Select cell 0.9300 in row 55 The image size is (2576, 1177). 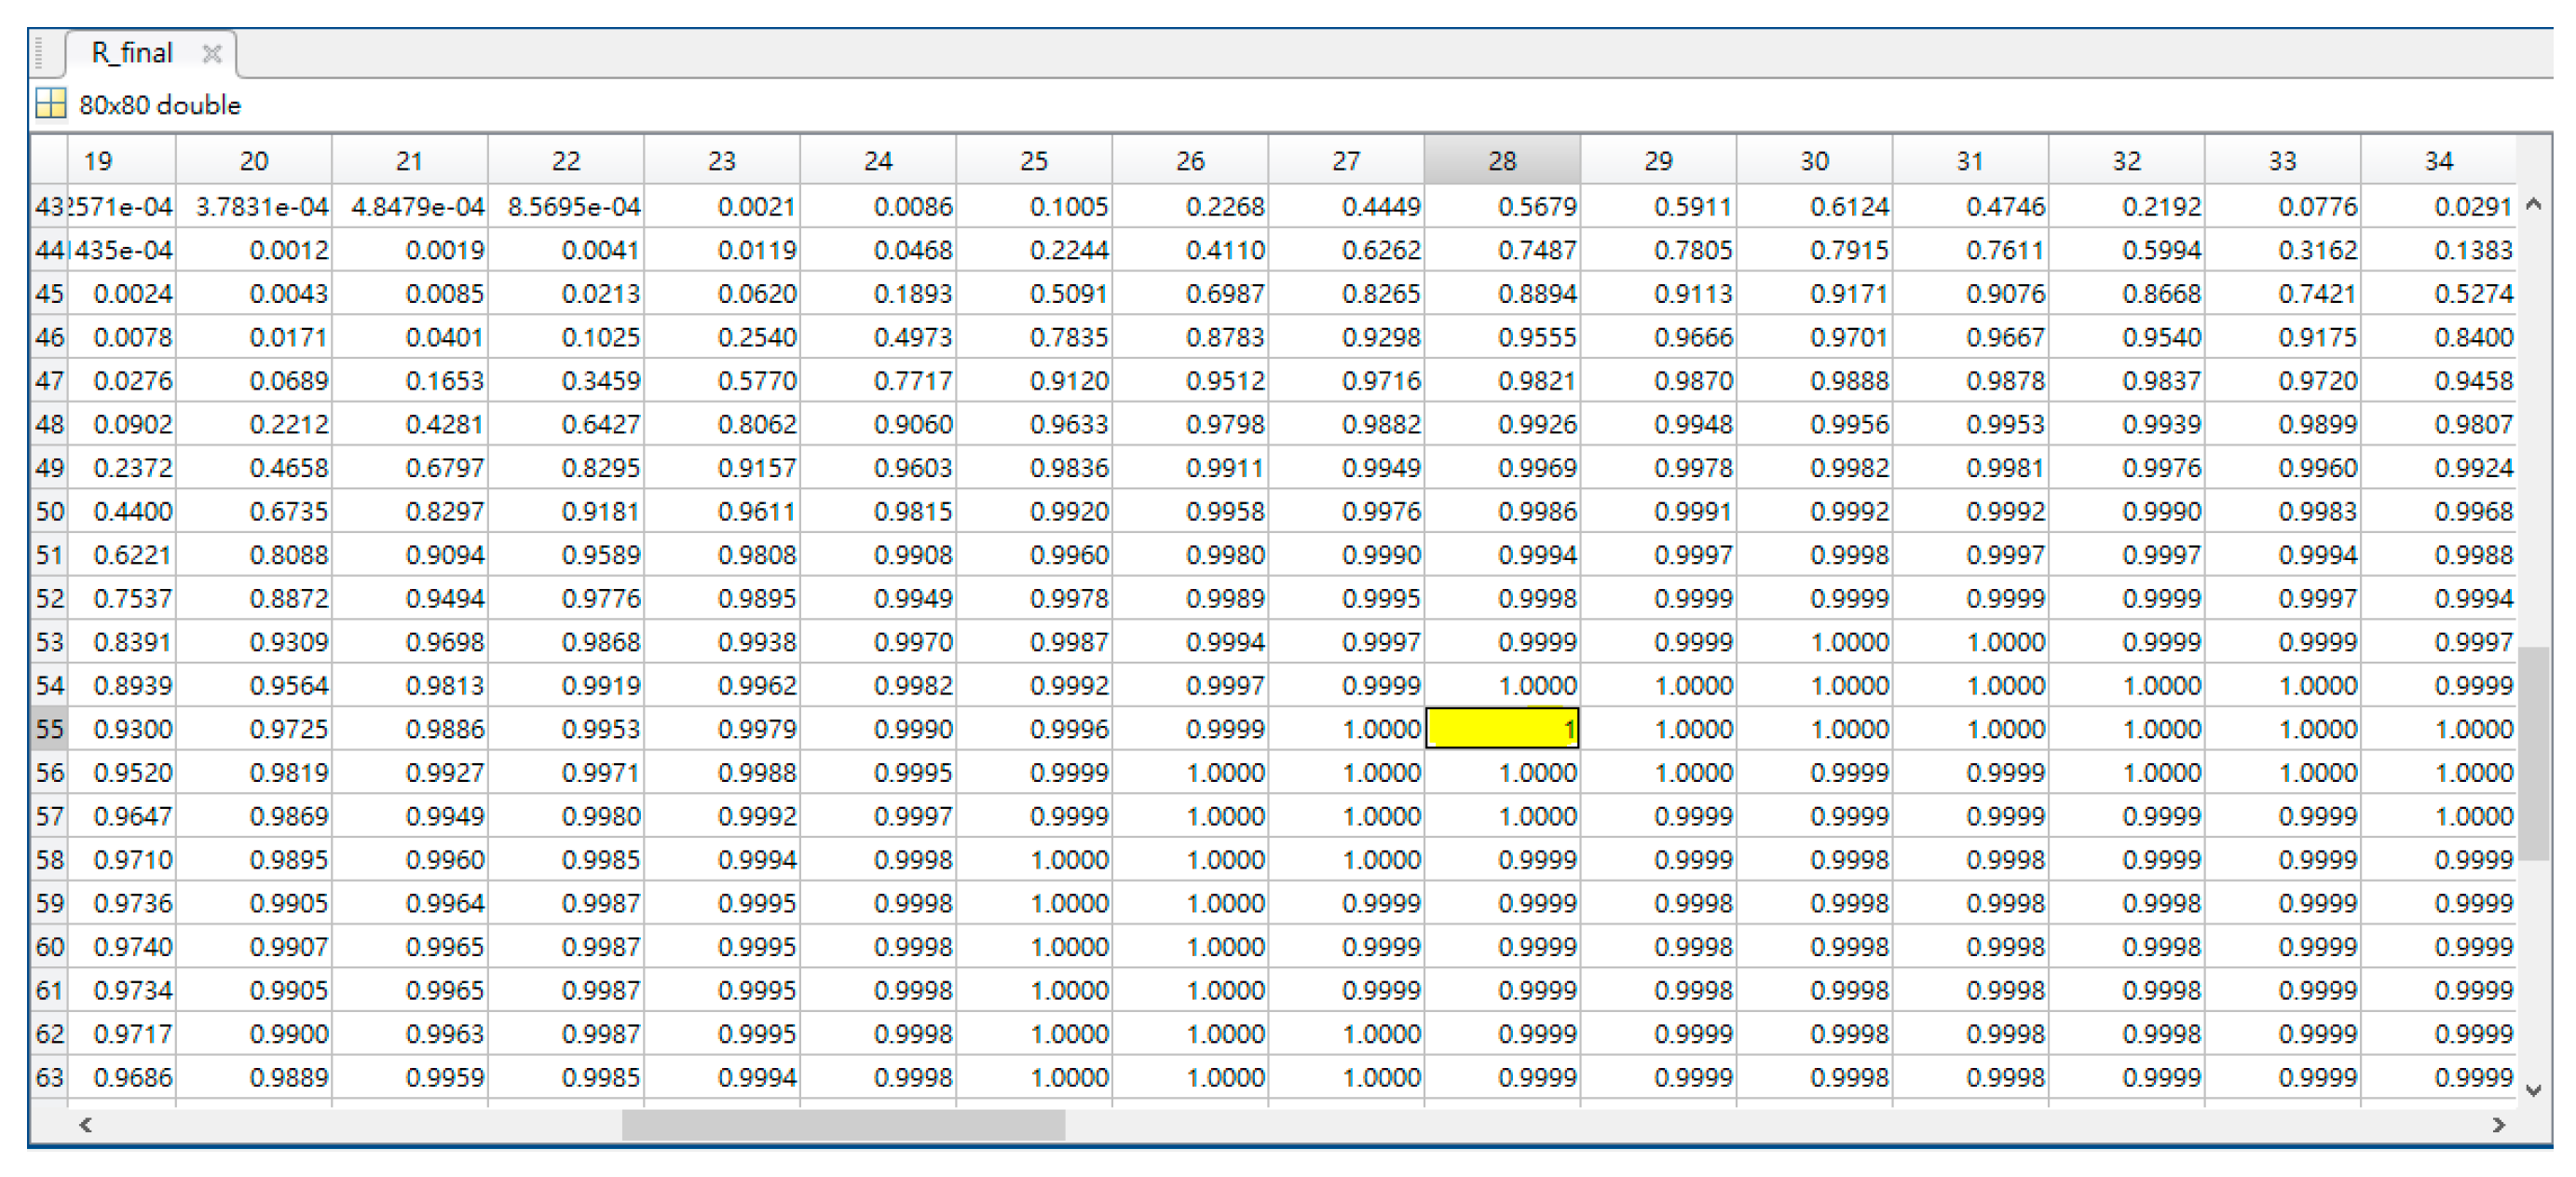pyautogui.click(x=123, y=729)
